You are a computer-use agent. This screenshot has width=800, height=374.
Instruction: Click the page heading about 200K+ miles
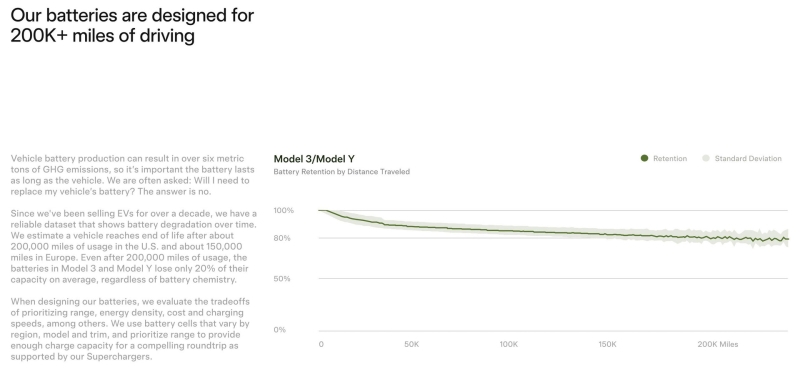point(132,26)
